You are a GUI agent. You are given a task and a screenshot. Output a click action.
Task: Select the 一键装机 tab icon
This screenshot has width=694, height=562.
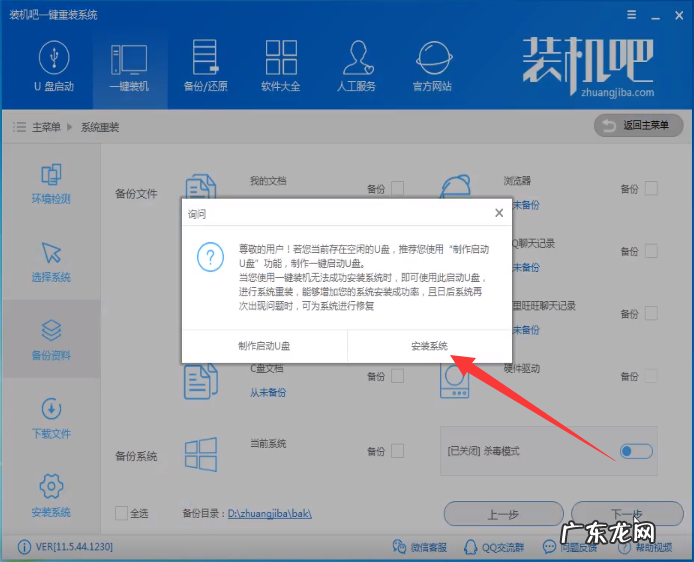point(129,59)
